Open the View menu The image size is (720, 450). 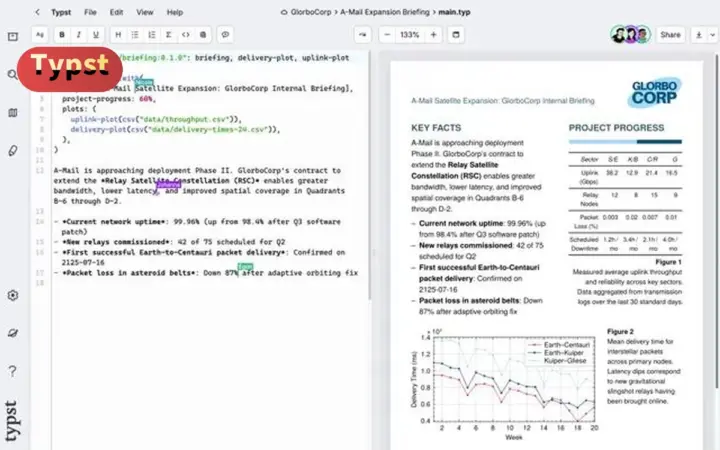tap(145, 12)
